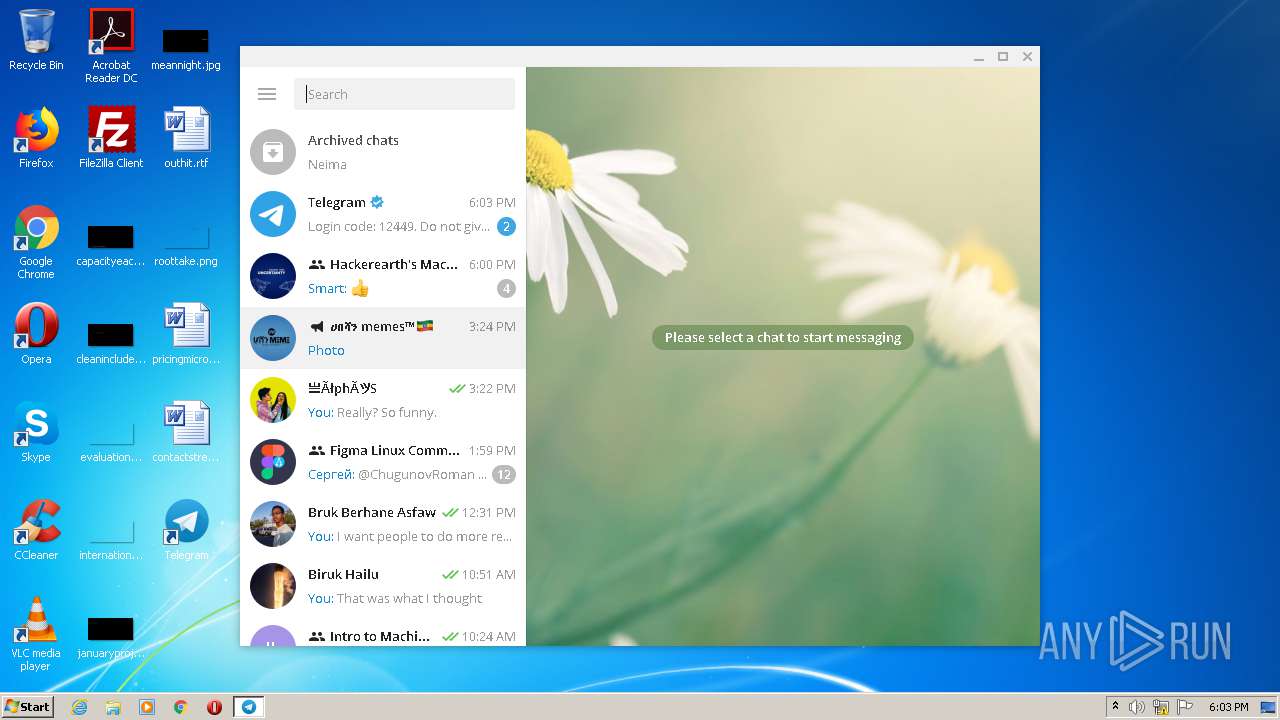Screen dimensions: 1280x720
Task: Click the taskbar clock 6:03 PM
Action: pyautogui.click(x=1228, y=707)
